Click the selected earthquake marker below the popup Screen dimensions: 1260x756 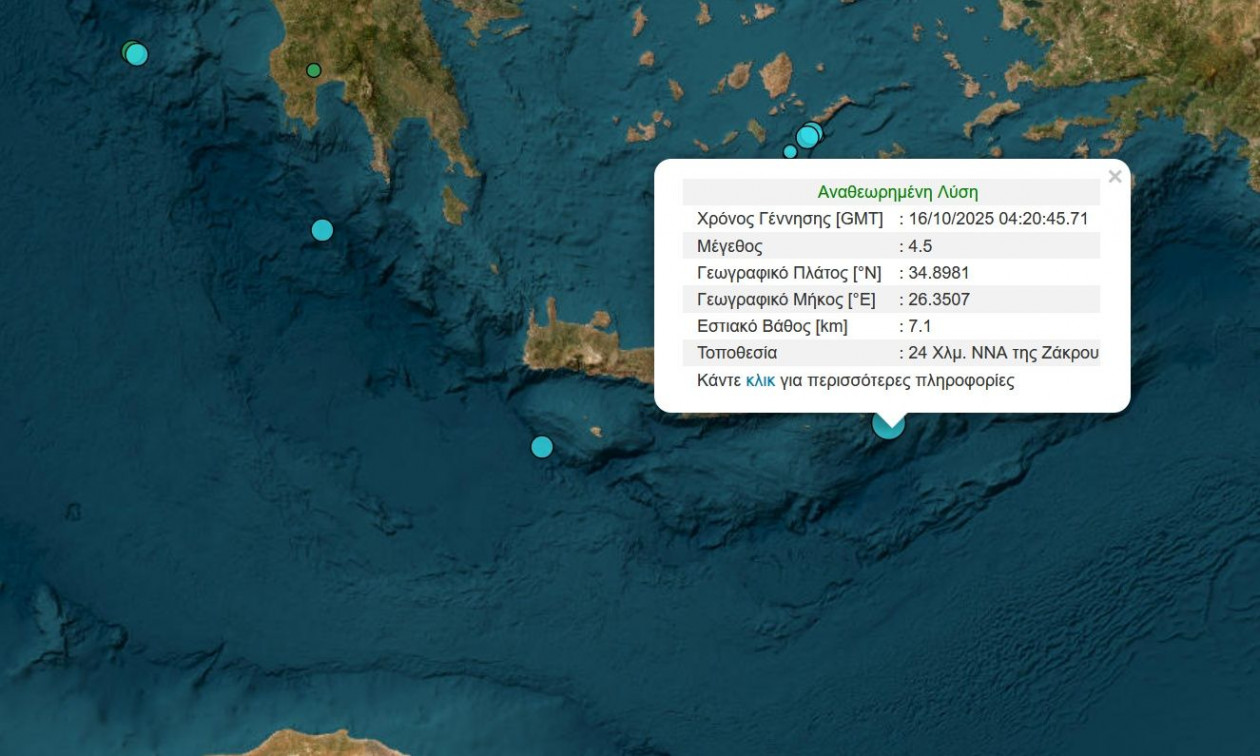coord(888,425)
